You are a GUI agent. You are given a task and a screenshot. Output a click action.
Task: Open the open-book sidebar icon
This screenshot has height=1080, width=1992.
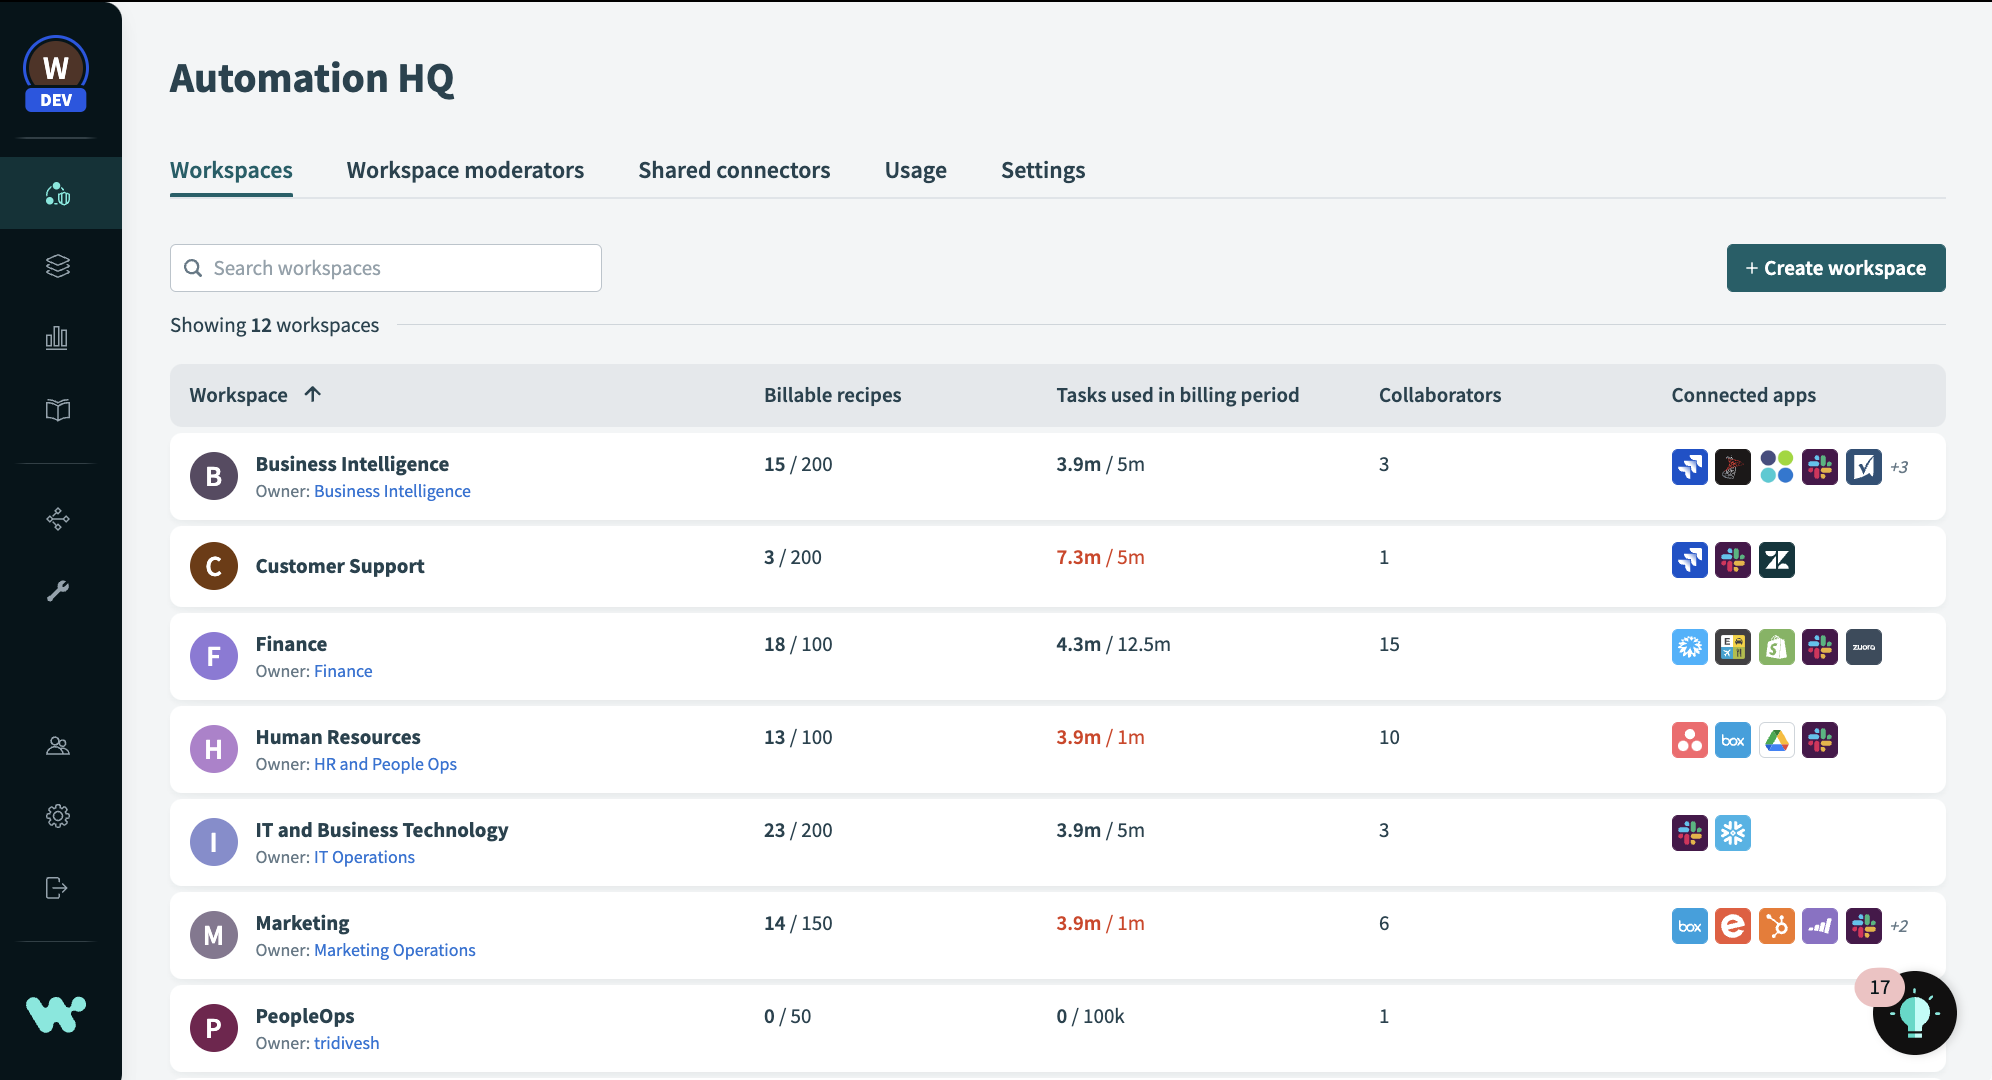[58, 410]
